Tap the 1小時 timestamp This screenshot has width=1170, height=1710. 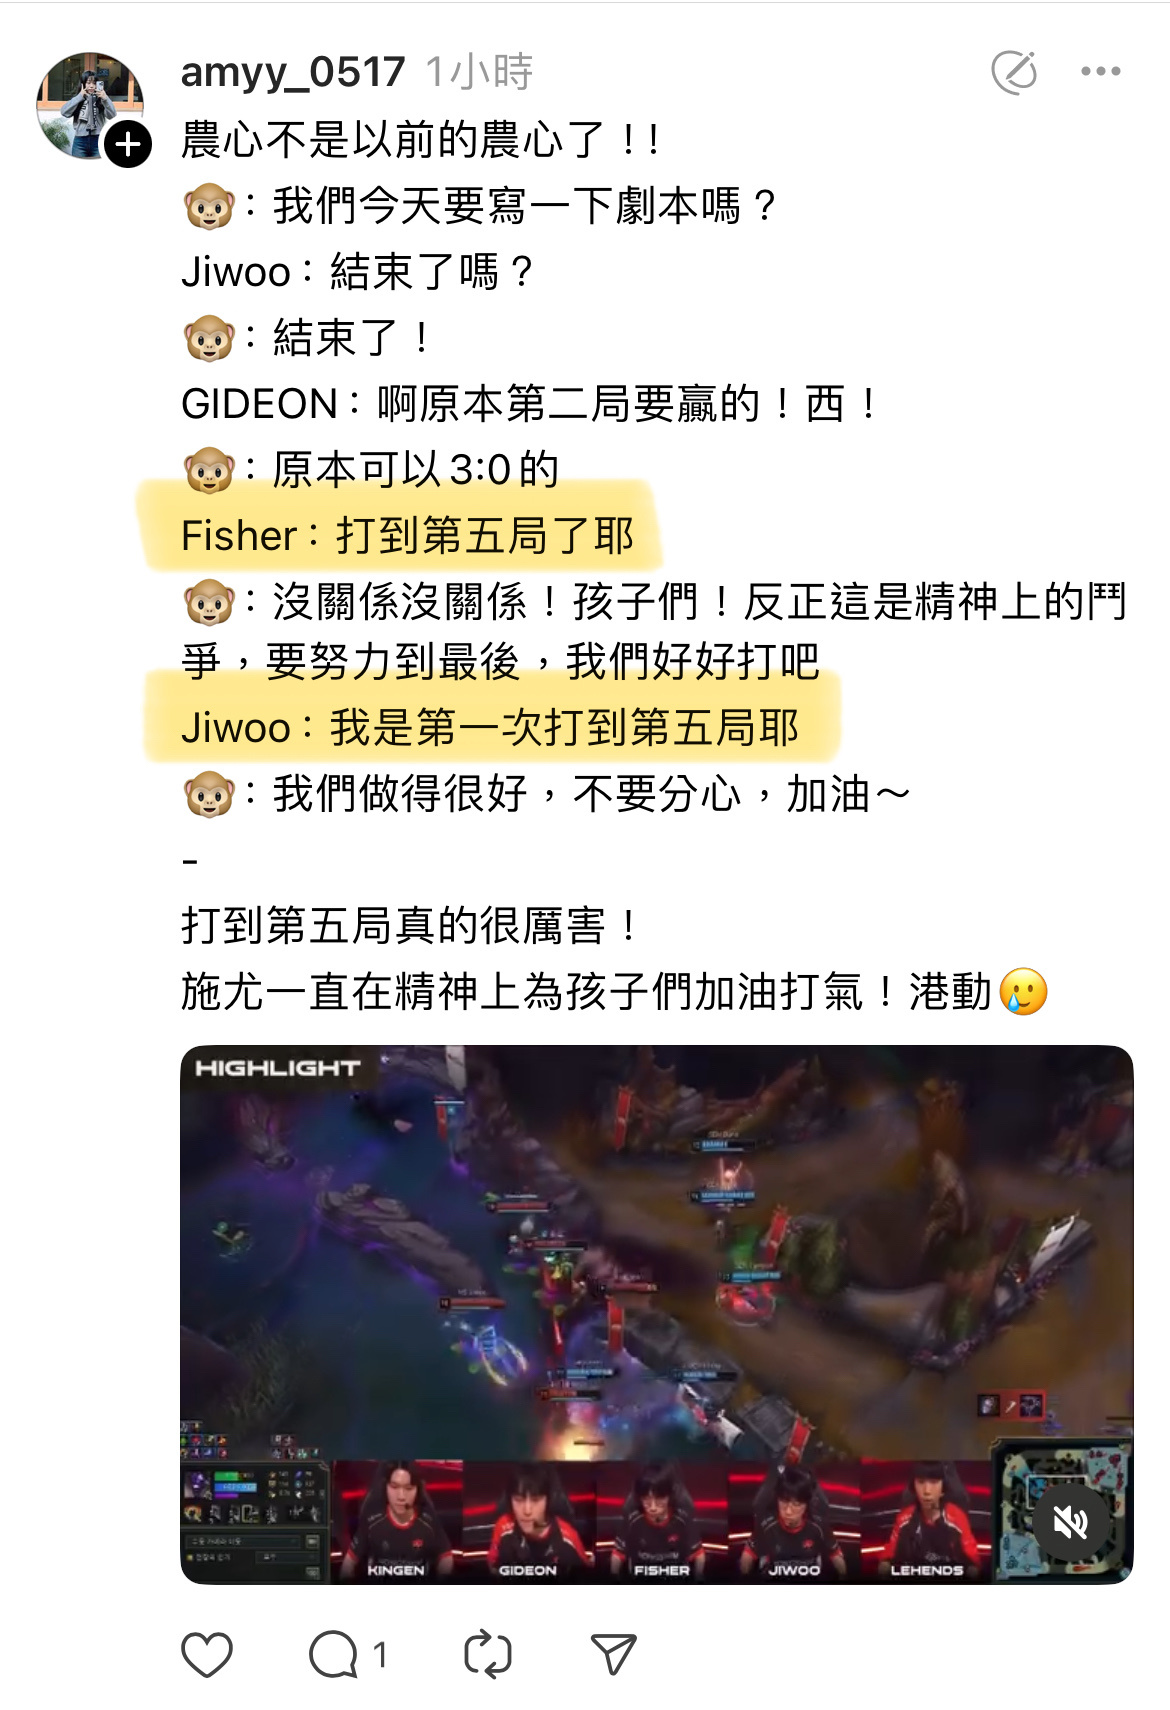(479, 72)
